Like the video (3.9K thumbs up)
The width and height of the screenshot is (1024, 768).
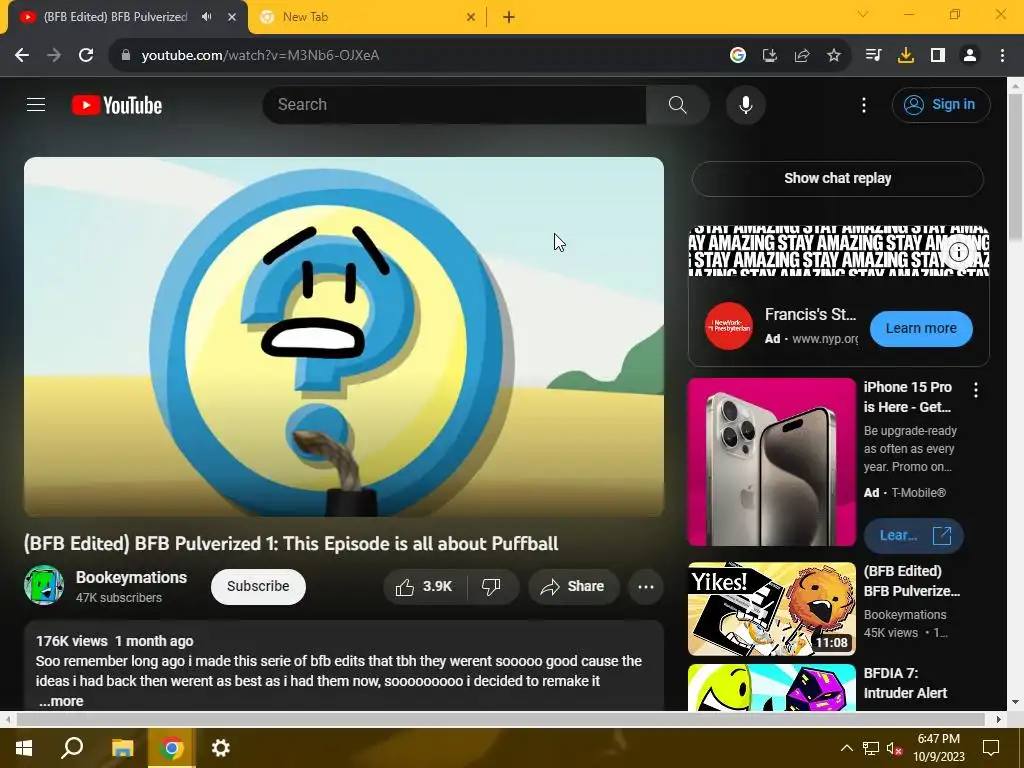coord(424,586)
